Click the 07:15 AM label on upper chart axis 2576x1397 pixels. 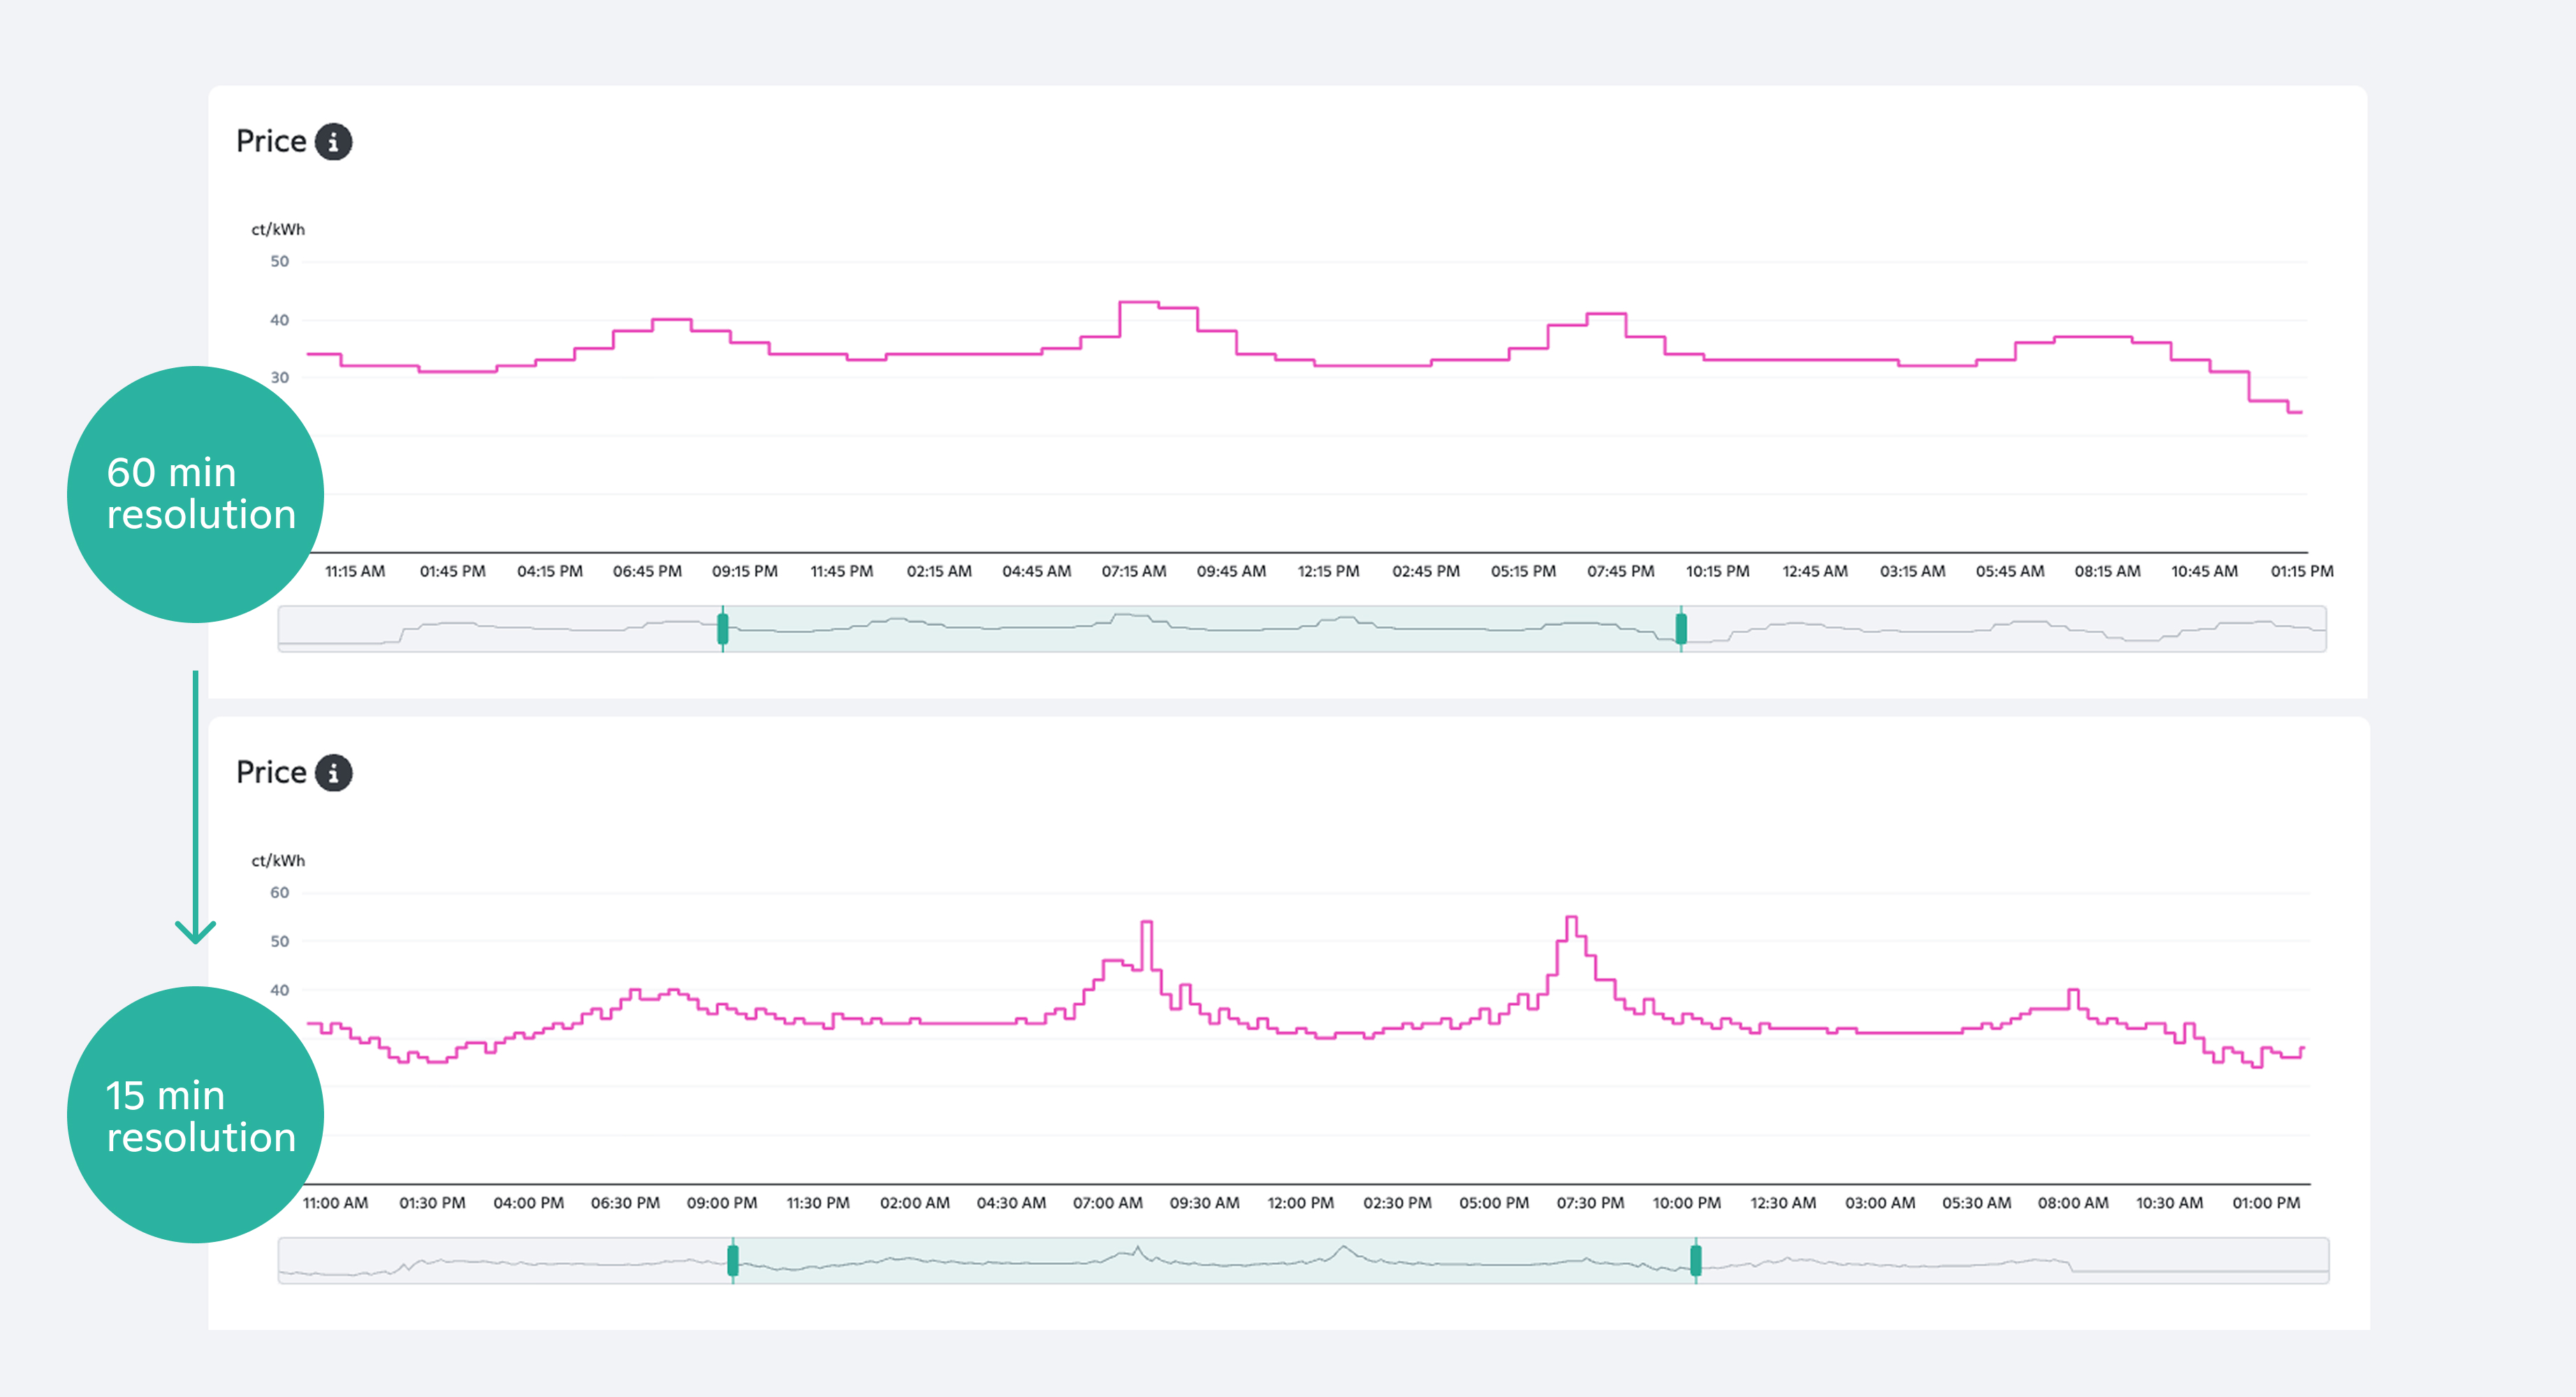[1133, 571]
